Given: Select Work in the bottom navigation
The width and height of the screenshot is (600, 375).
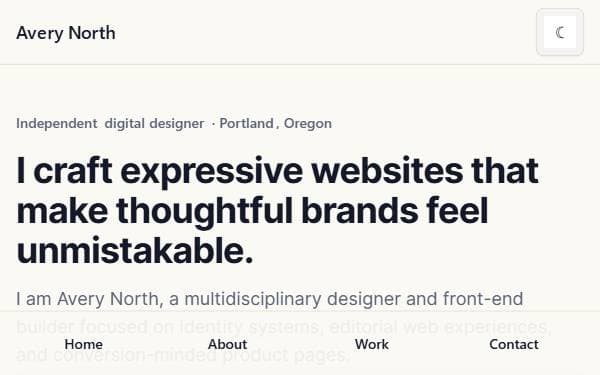Looking at the screenshot, I should coord(372,344).
